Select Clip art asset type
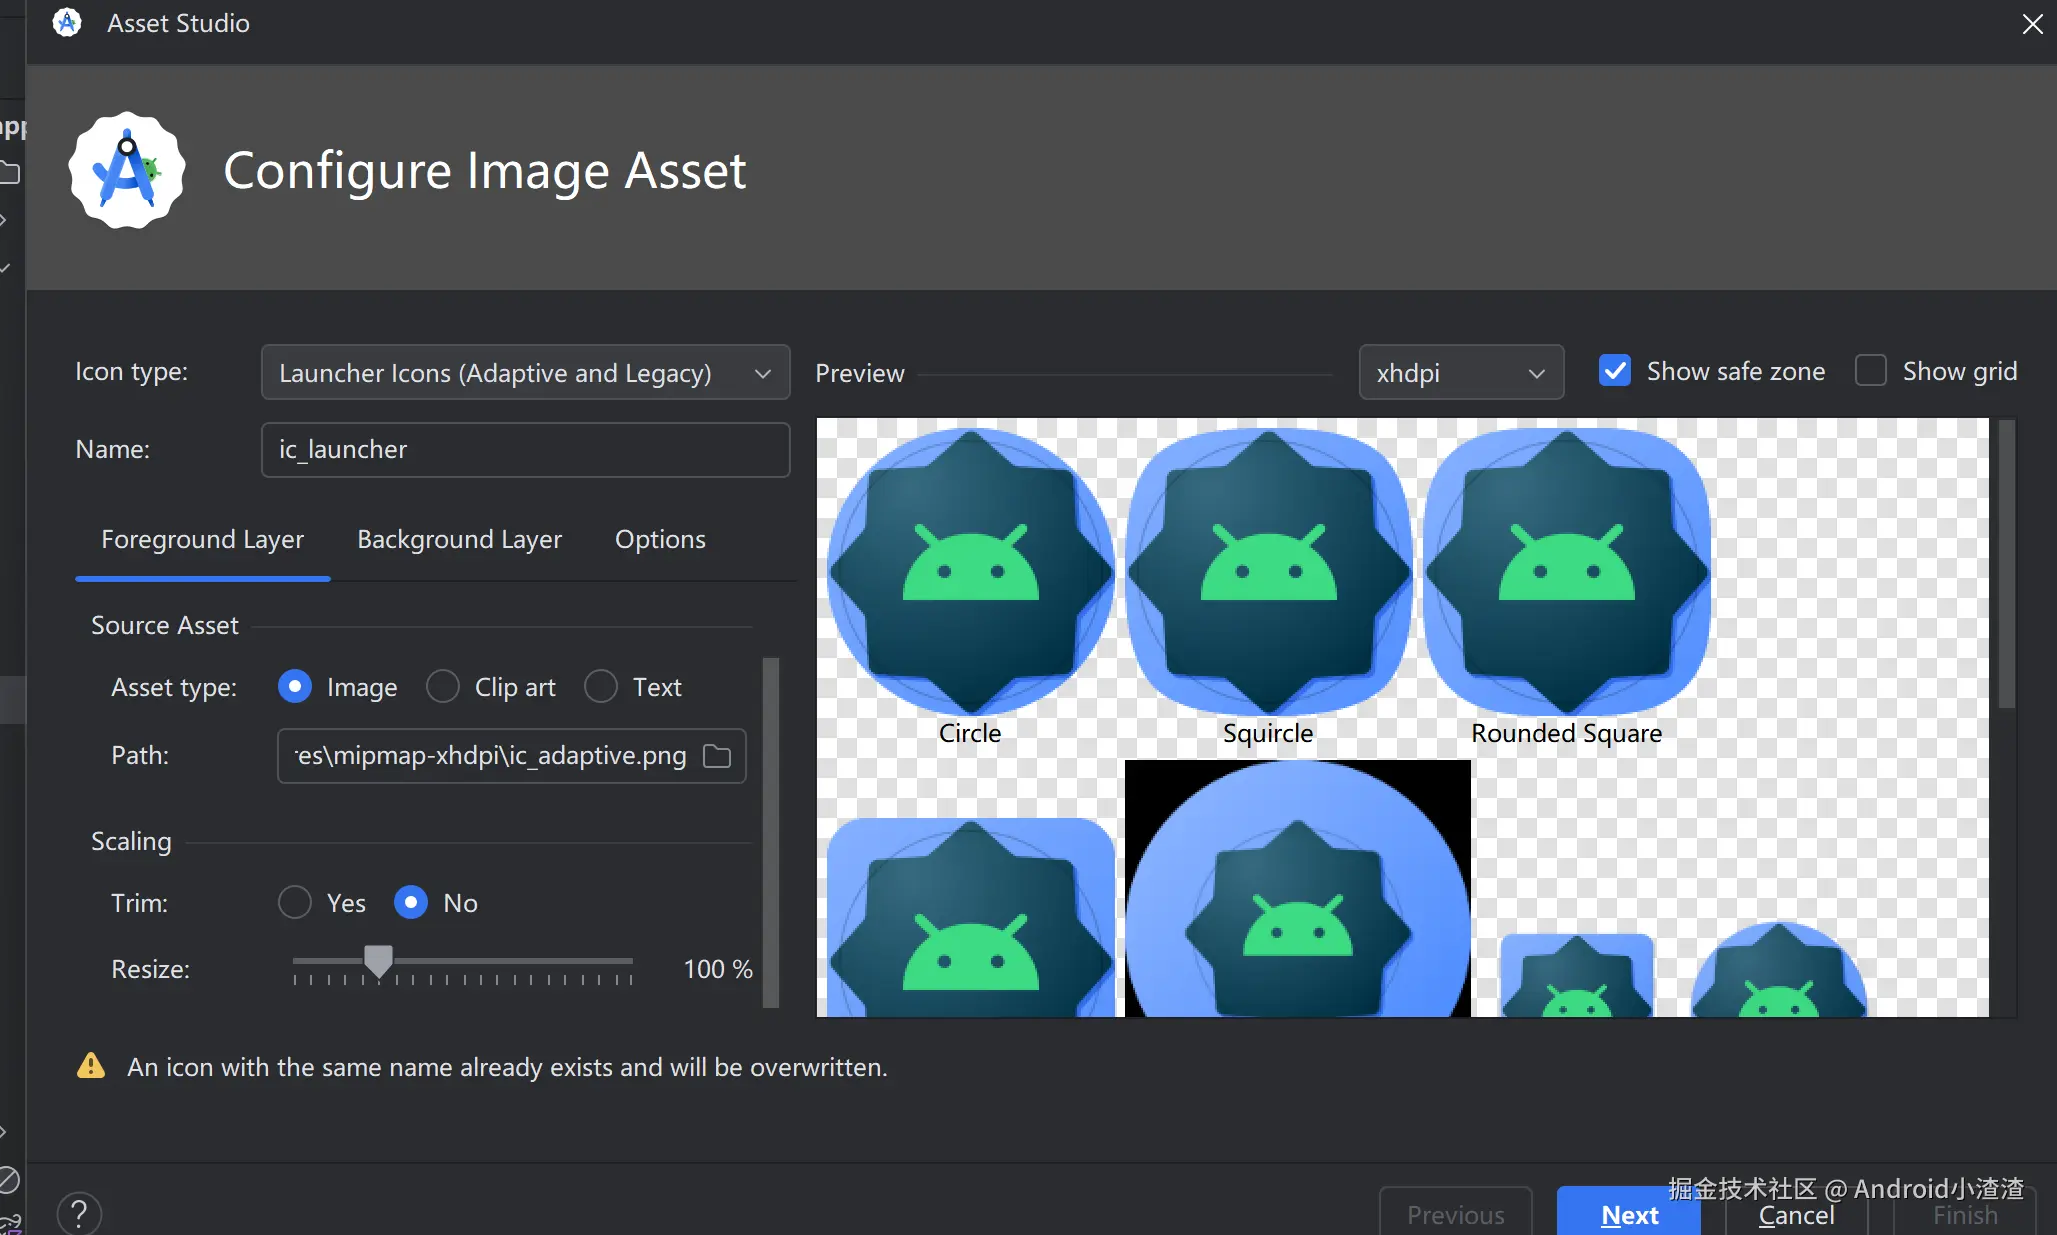Viewport: 2057px width, 1235px height. (443, 687)
